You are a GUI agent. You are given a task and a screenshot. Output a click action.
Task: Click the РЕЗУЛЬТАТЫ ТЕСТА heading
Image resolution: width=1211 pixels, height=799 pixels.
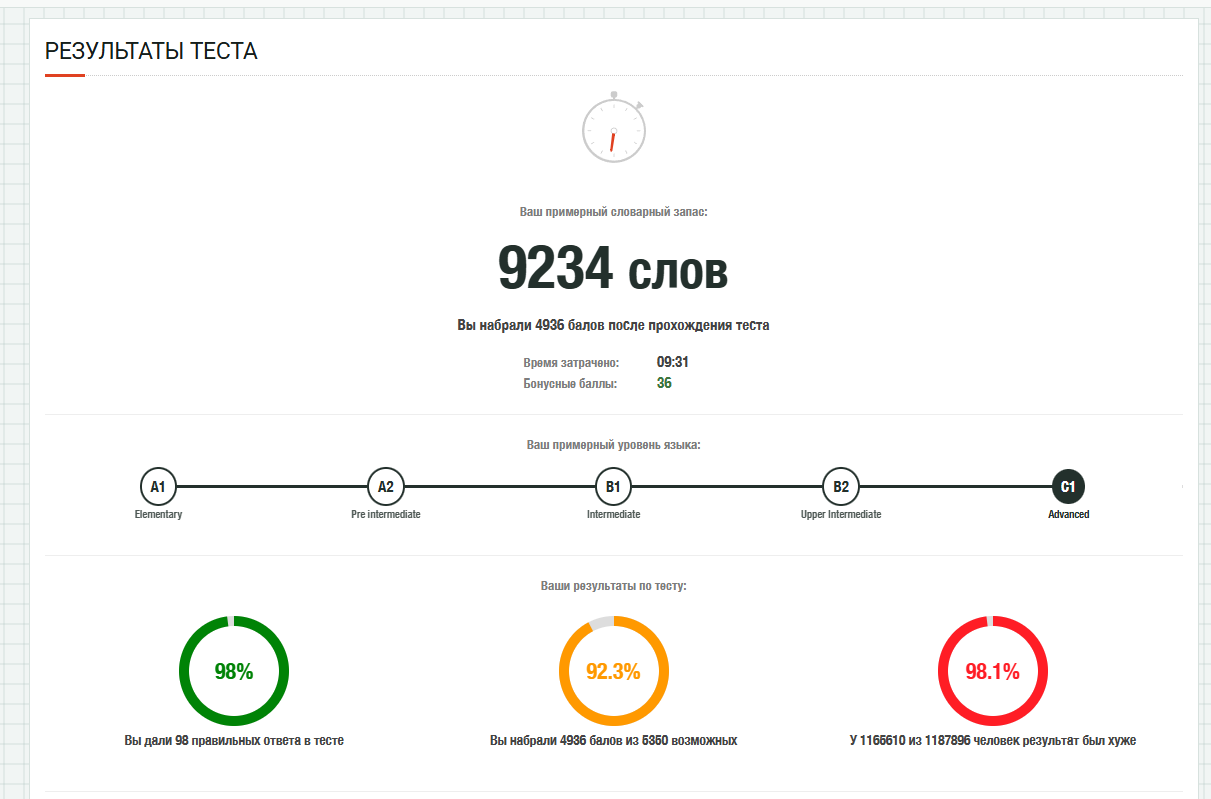point(151,51)
